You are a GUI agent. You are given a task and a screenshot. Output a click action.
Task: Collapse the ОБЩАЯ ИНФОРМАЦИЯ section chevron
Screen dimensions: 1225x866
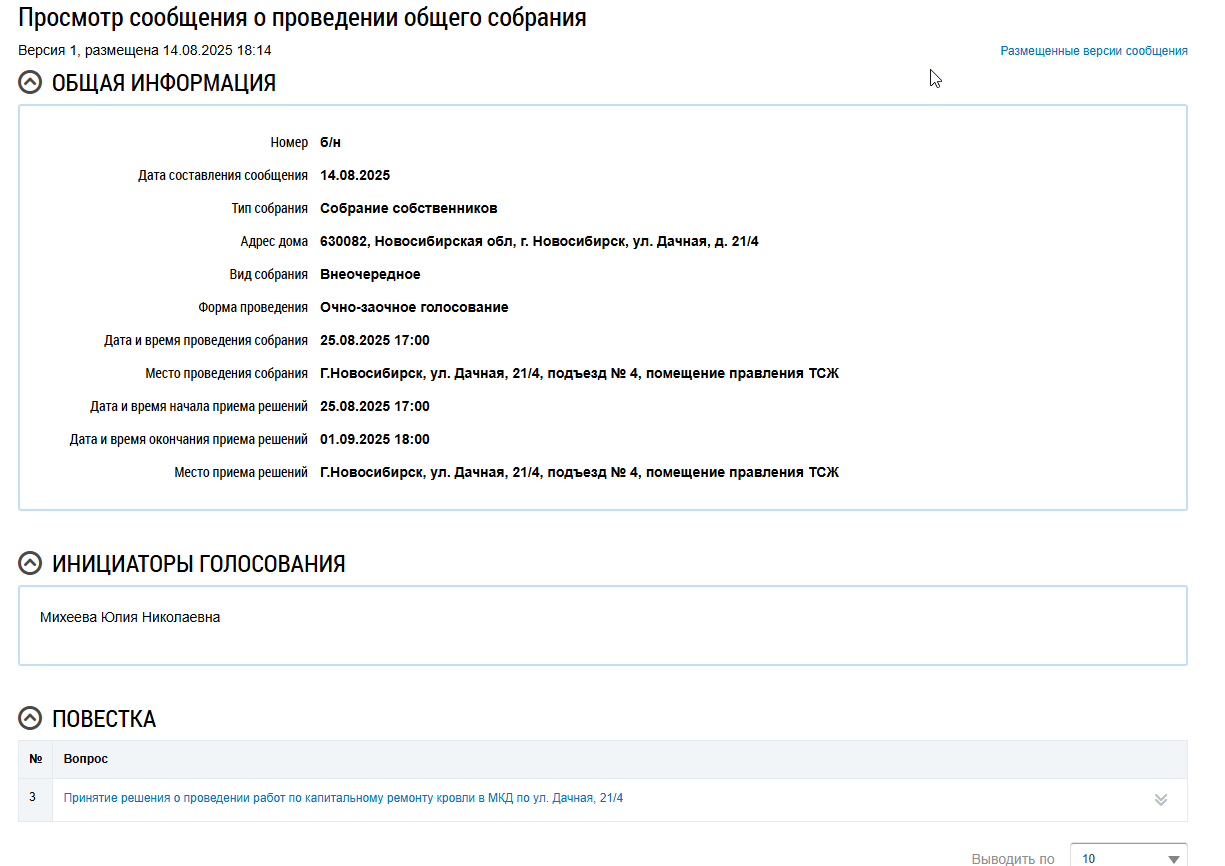click(31, 83)
